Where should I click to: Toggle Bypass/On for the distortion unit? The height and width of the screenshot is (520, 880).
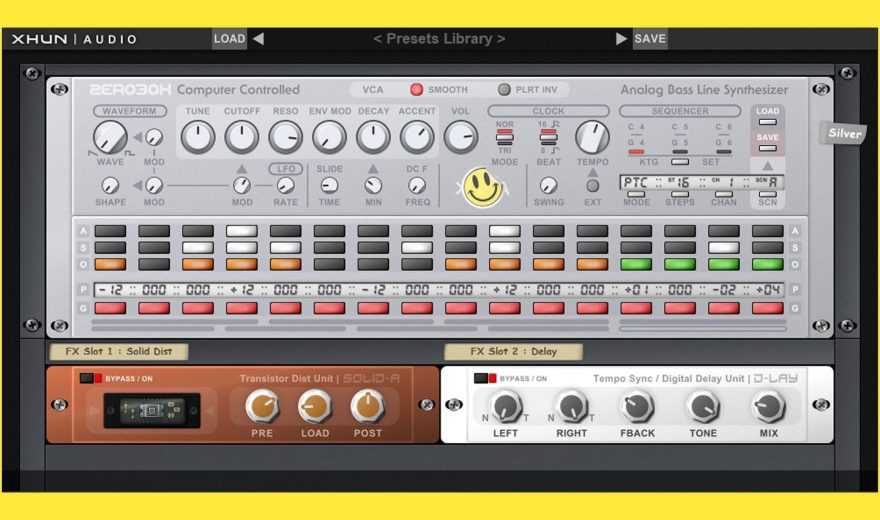(92, 379)
